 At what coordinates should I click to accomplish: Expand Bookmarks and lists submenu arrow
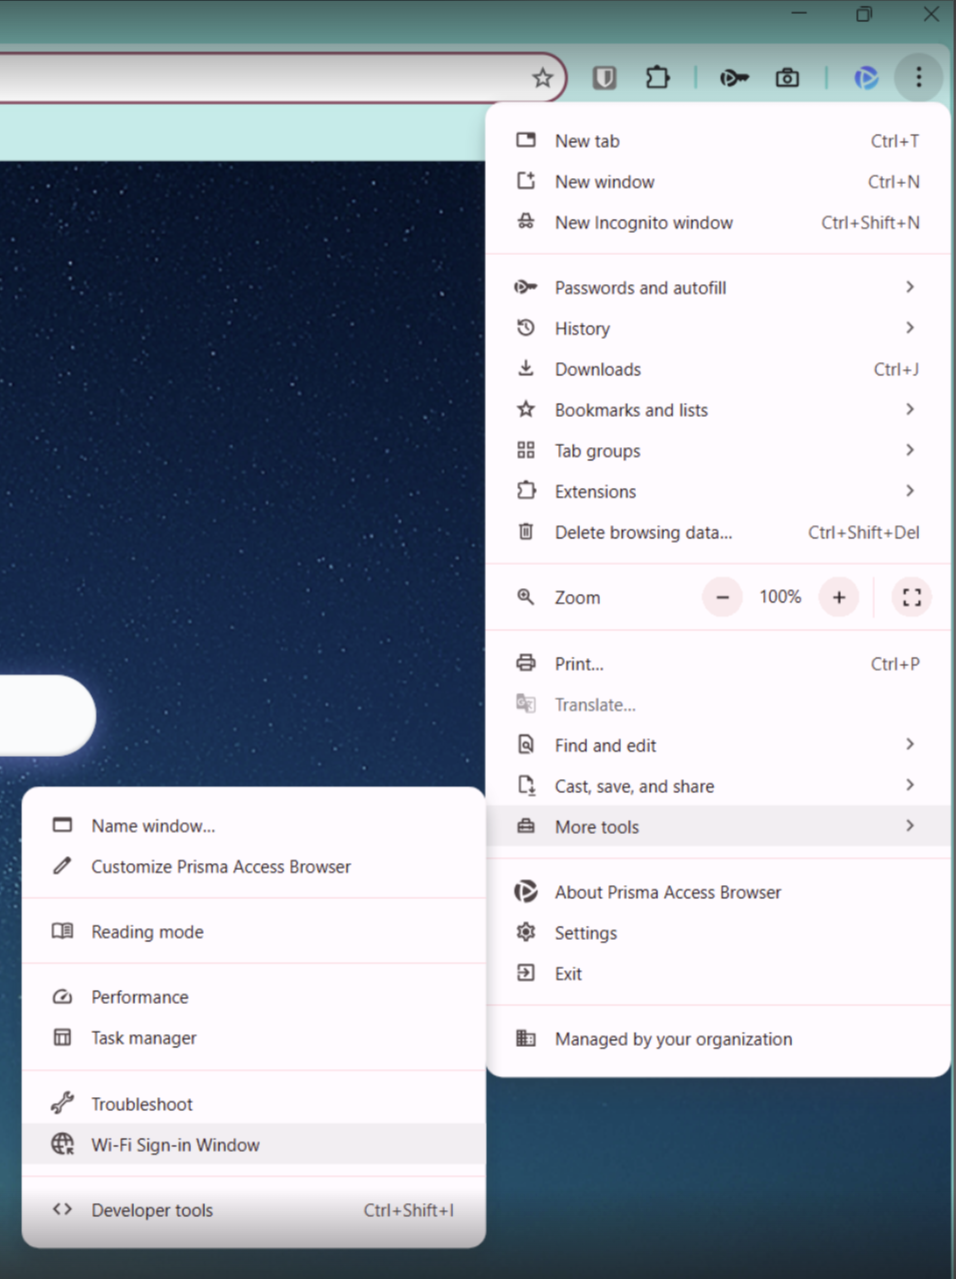pos(910,409)
